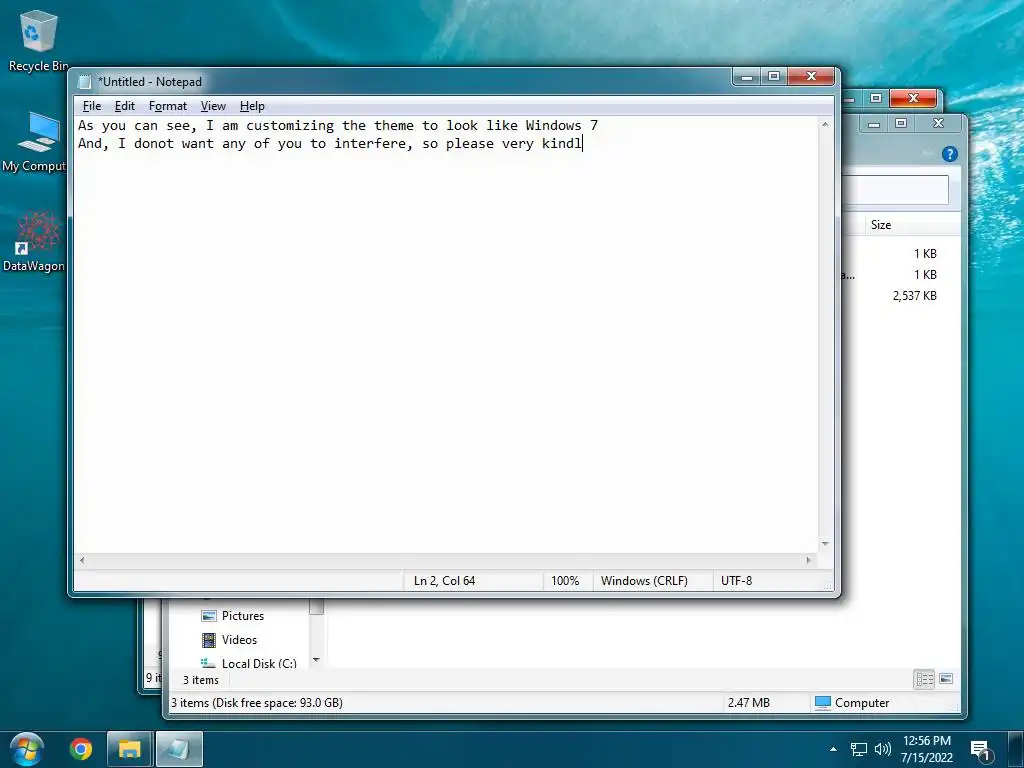Show the clock and calendar flyout
1024x768 pixels.
pos(927,749)
